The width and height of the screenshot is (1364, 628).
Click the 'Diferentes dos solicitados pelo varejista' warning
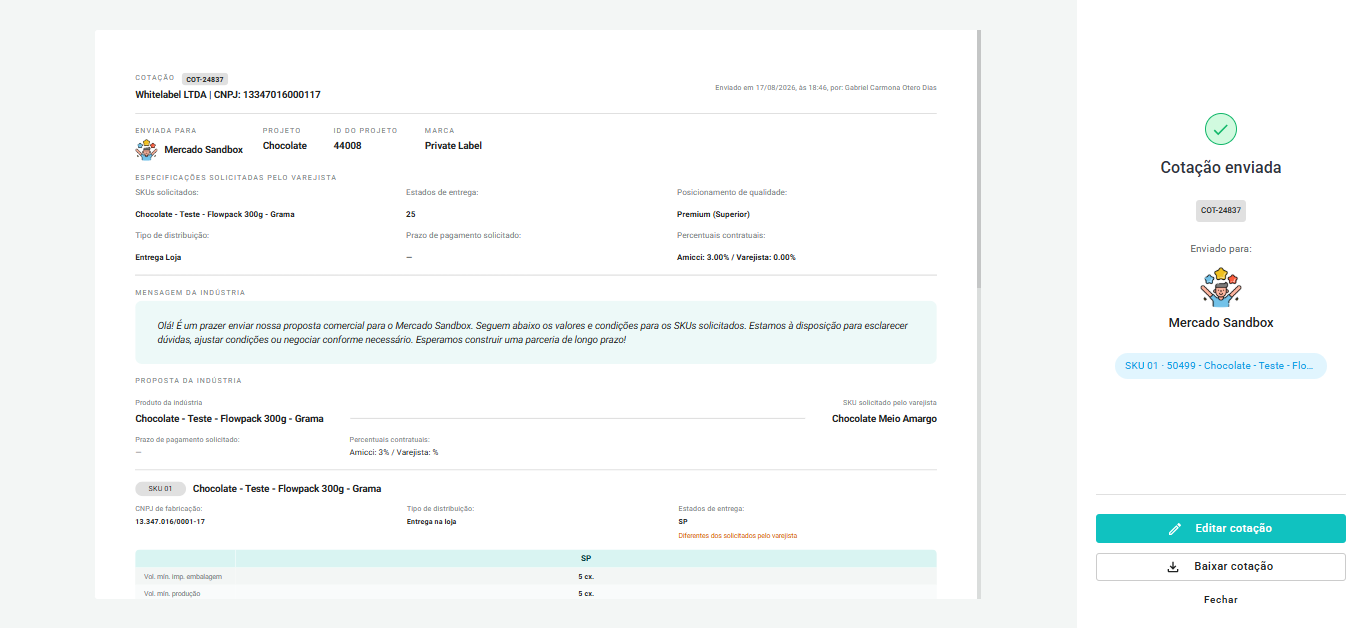point(737,536)
